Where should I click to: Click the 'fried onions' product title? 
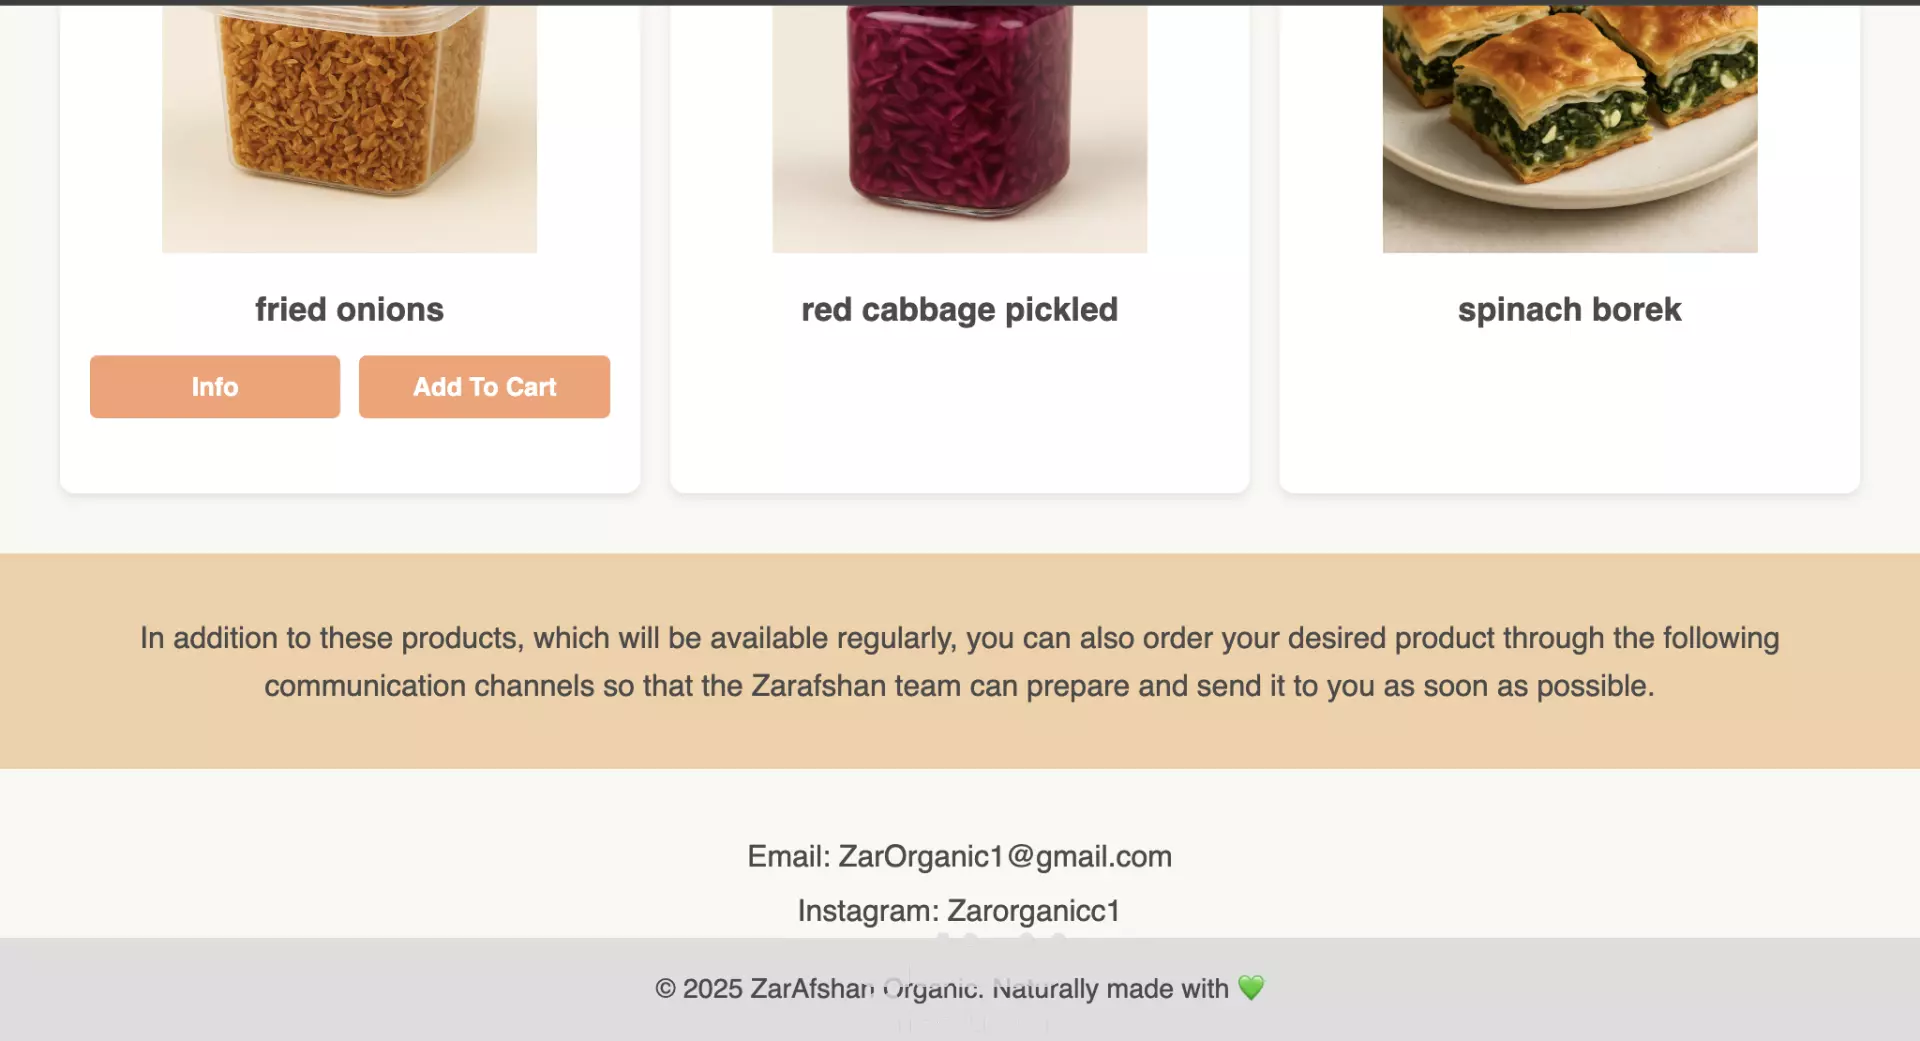[349, 310]
